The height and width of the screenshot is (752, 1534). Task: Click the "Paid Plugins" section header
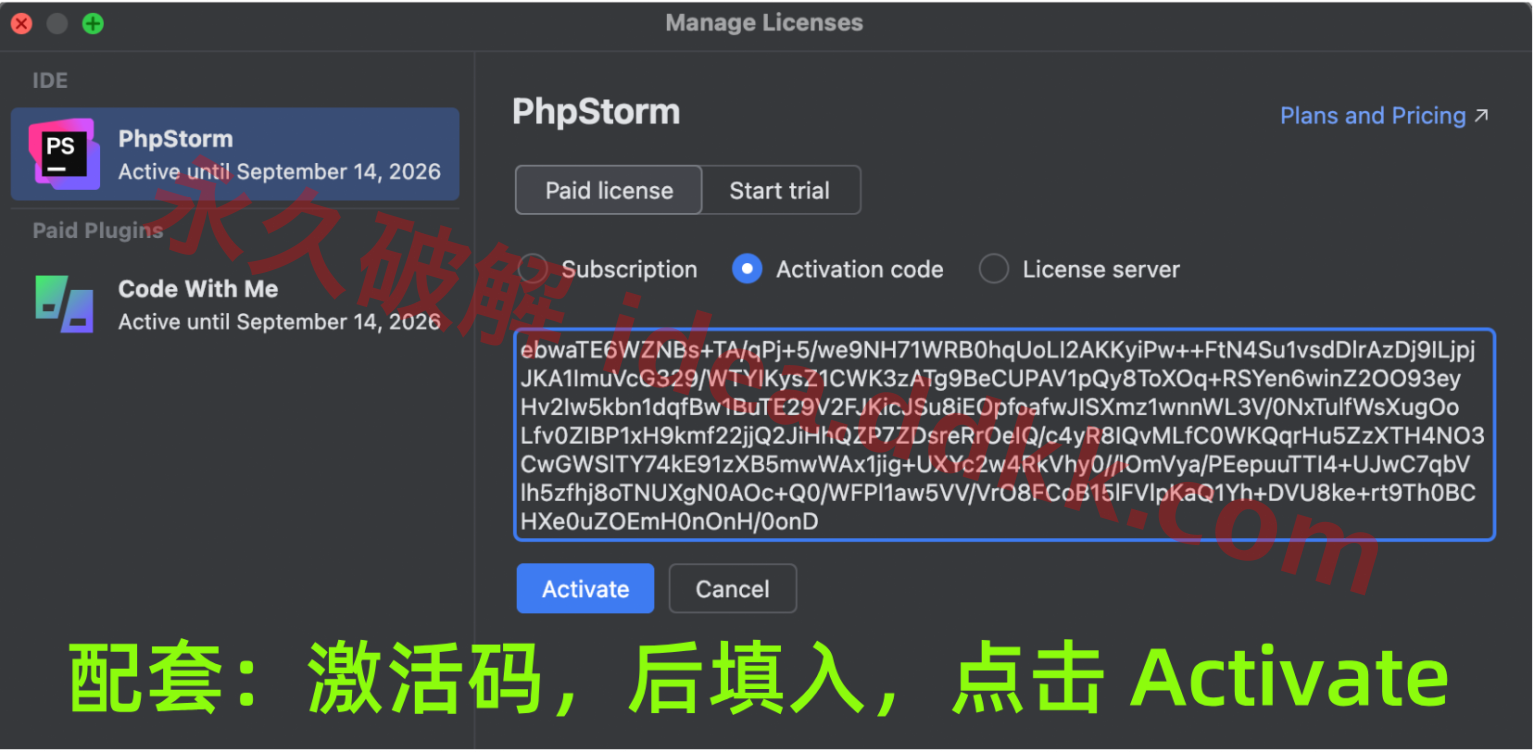click(x=98, y=231)
